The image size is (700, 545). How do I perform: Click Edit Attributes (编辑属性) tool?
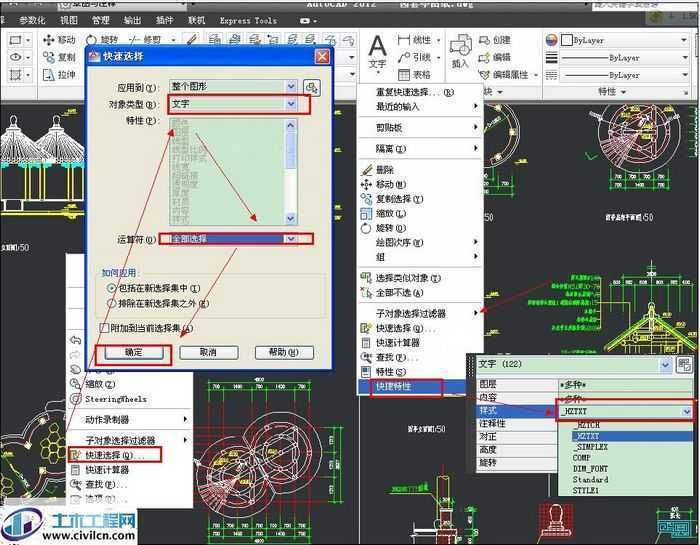click(x=504, y=75)
